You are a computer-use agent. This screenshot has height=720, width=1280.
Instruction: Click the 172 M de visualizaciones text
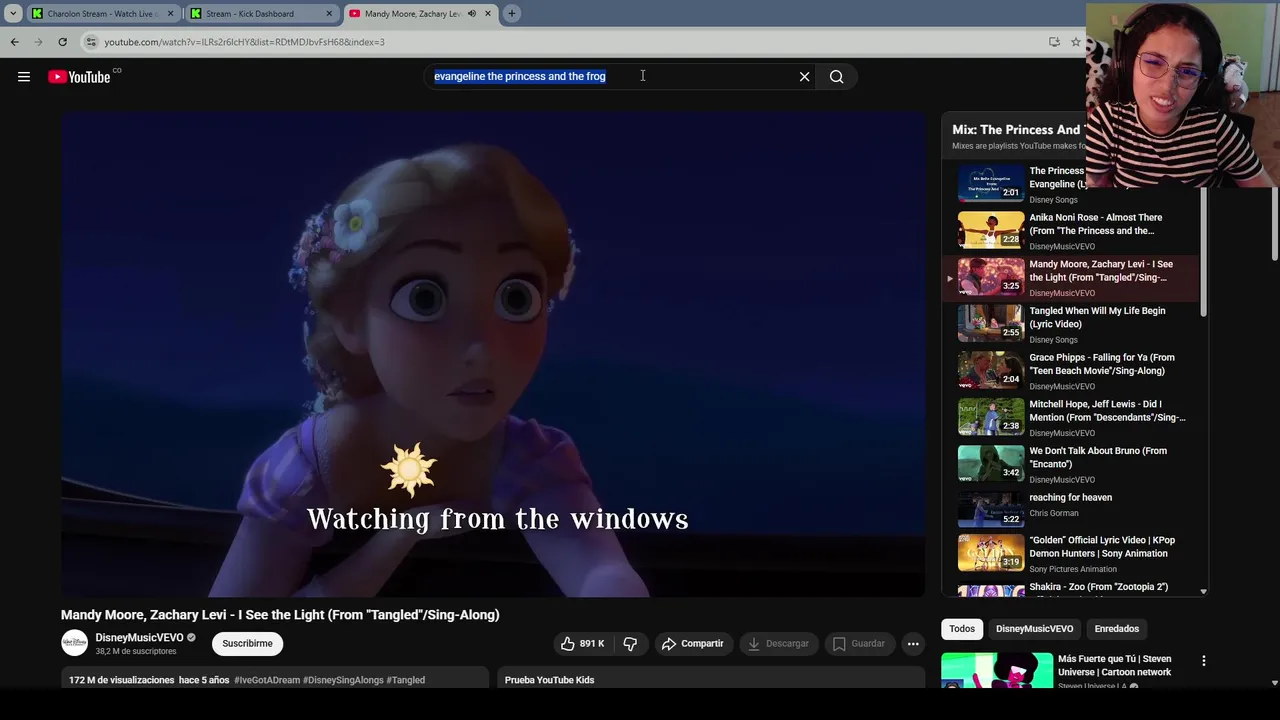coord(122,680)
